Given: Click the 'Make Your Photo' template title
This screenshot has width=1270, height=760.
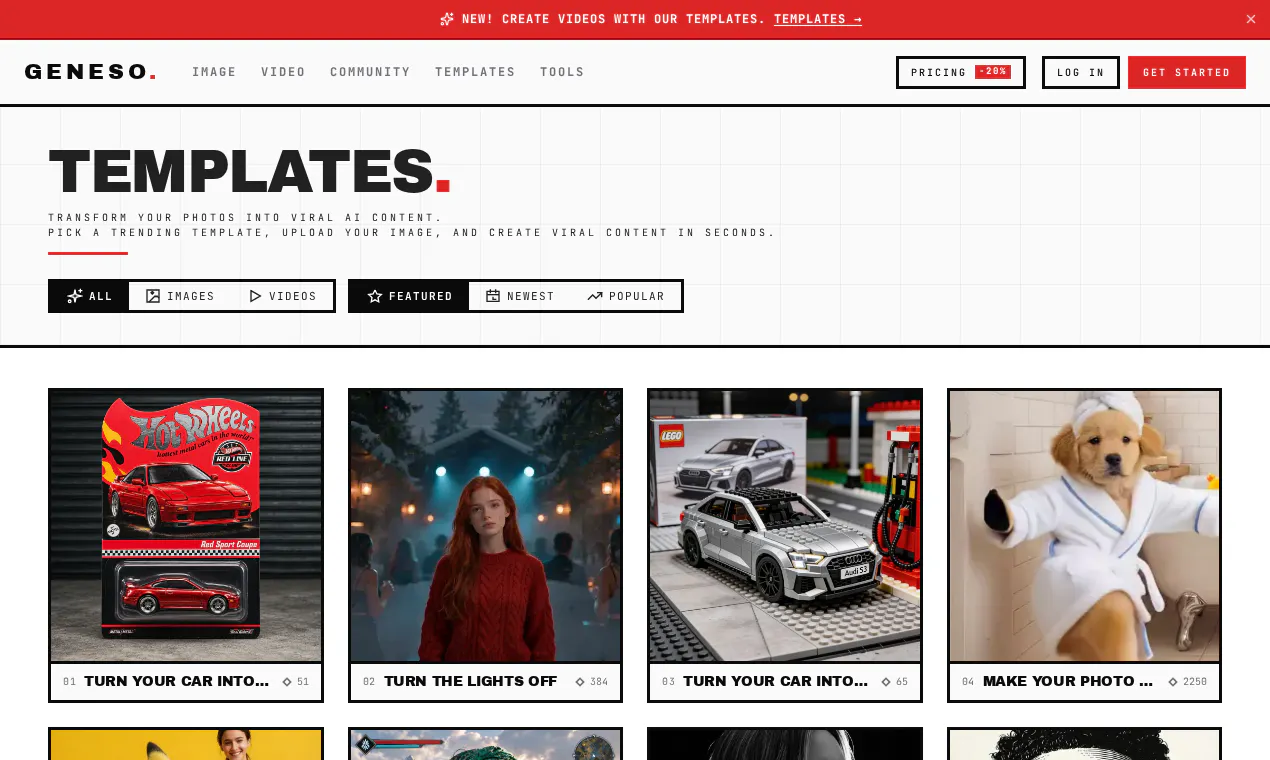Looking at the screenshot, I should click(1068, 681).
